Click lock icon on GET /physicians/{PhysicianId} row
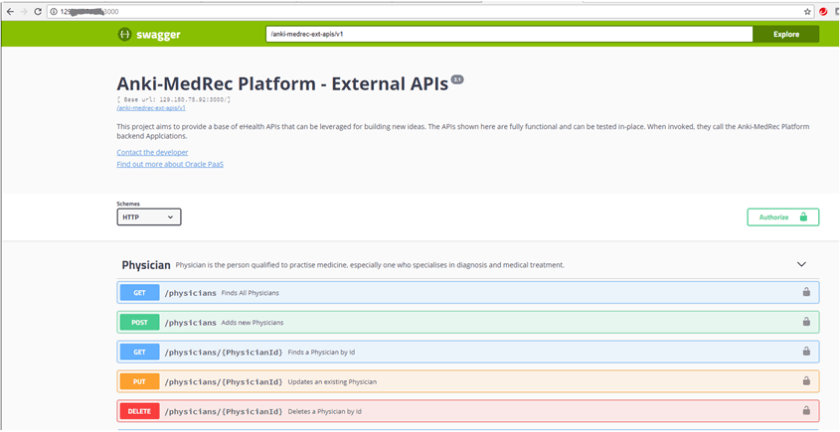 805,352
